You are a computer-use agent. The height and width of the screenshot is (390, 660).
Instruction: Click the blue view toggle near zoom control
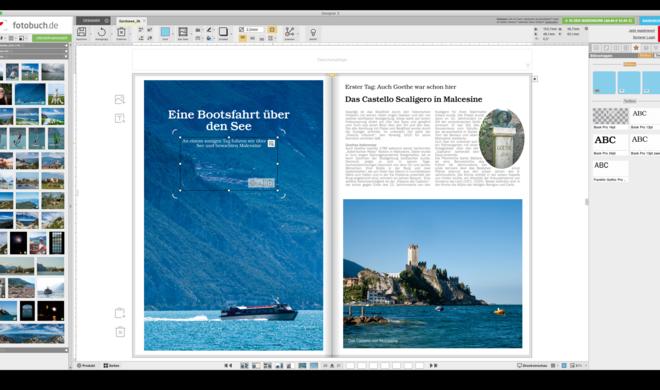pos(564,366)
